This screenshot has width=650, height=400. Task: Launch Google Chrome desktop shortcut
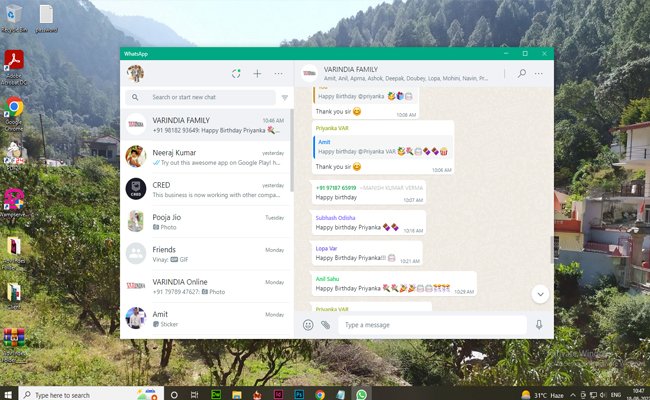14,106
